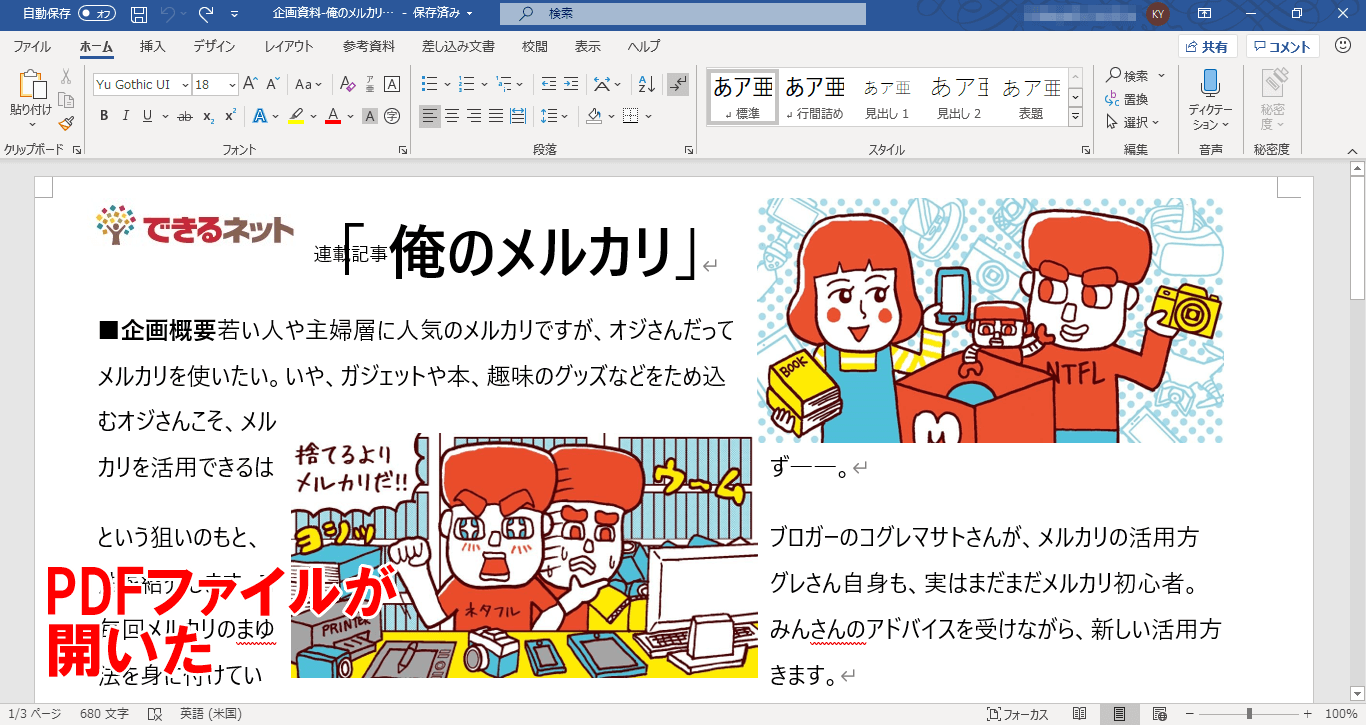1366x725 pixels.
Task: Click the Clear Formatting eraser icon
Action: (348, 84)
